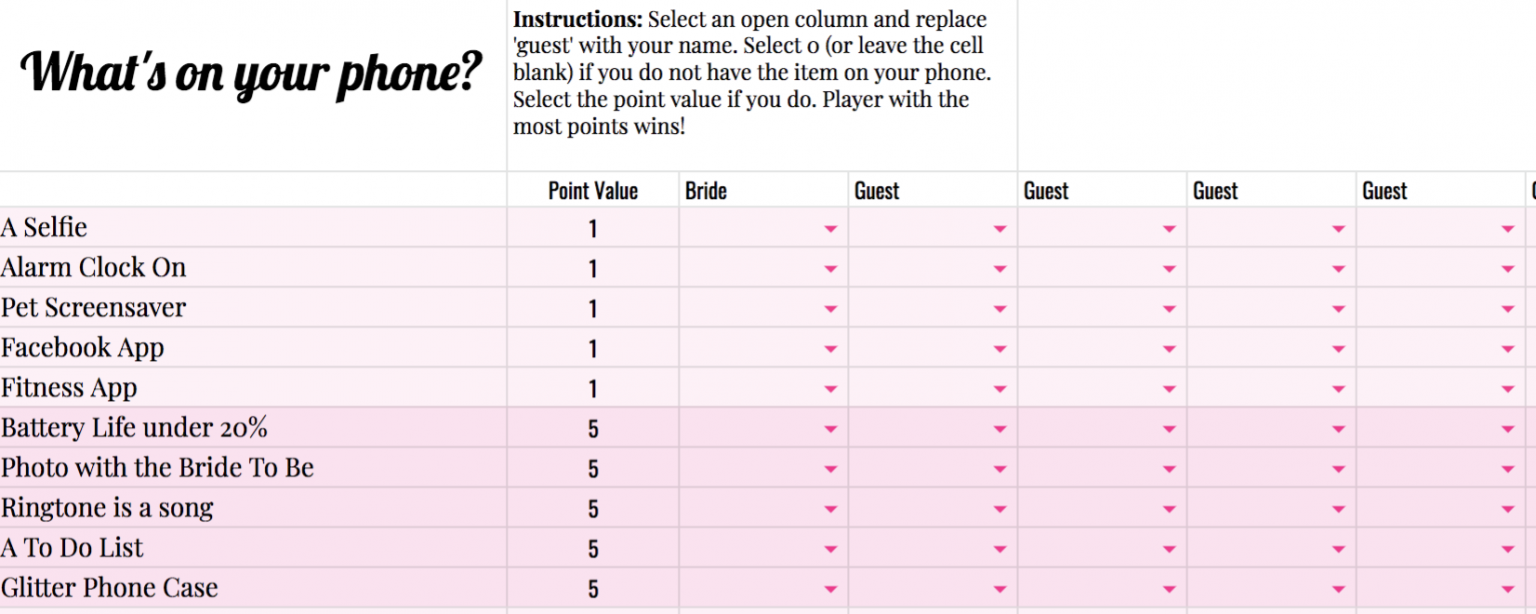The height and width of the screenshot is (614, 1536).
Task: Expand the Alarm Clock On dropdown in first Guest column
Action: (1000, 267)
